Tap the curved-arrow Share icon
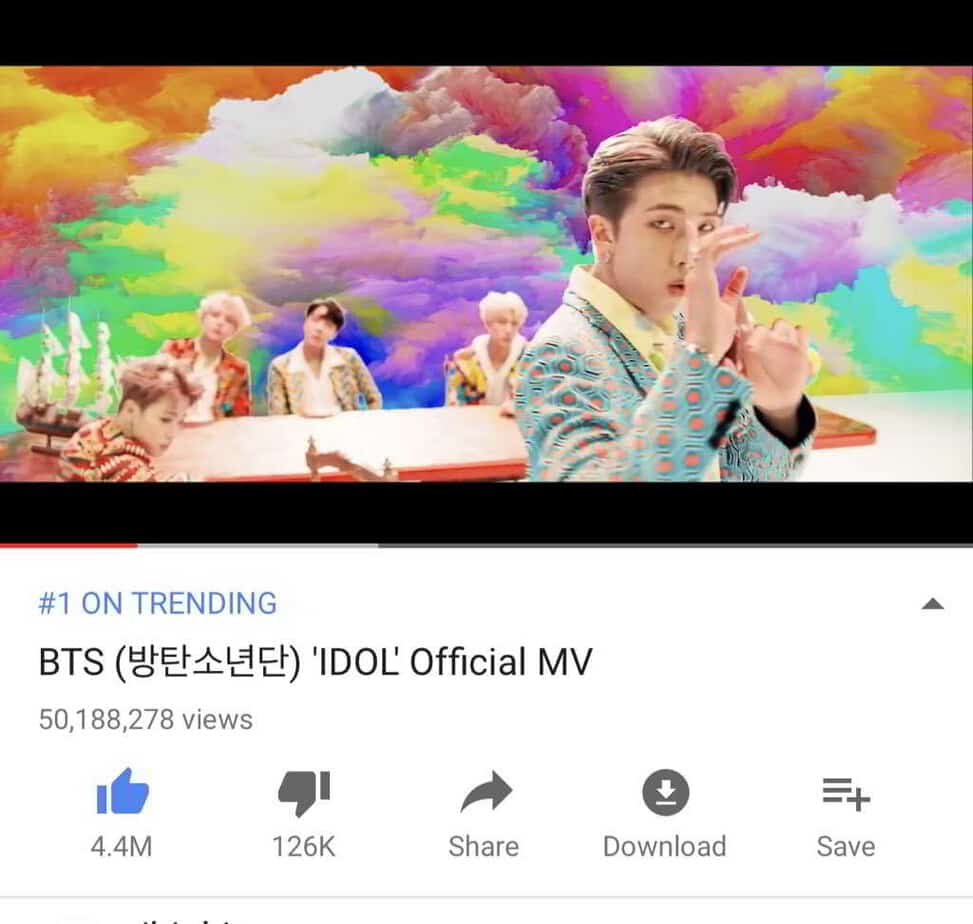Screen dimensions: 973x924 tap(486, 791)
